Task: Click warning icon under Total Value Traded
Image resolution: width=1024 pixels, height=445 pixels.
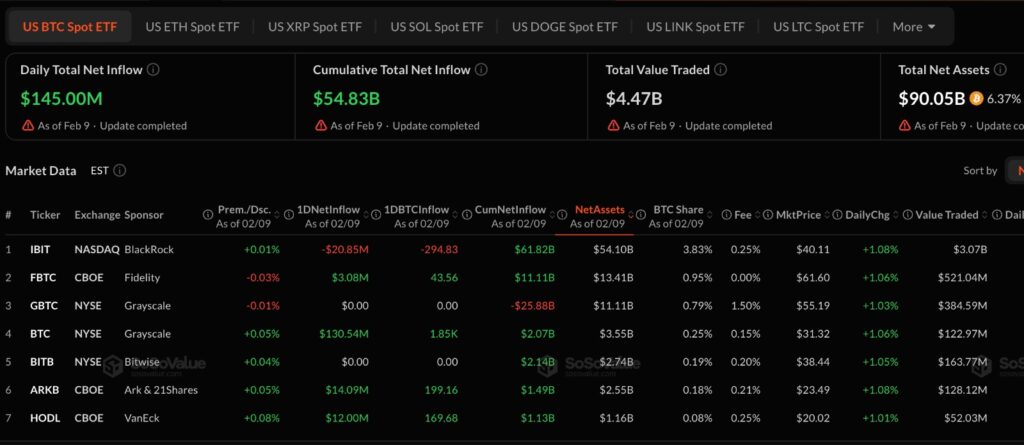Action: (613, 125)
